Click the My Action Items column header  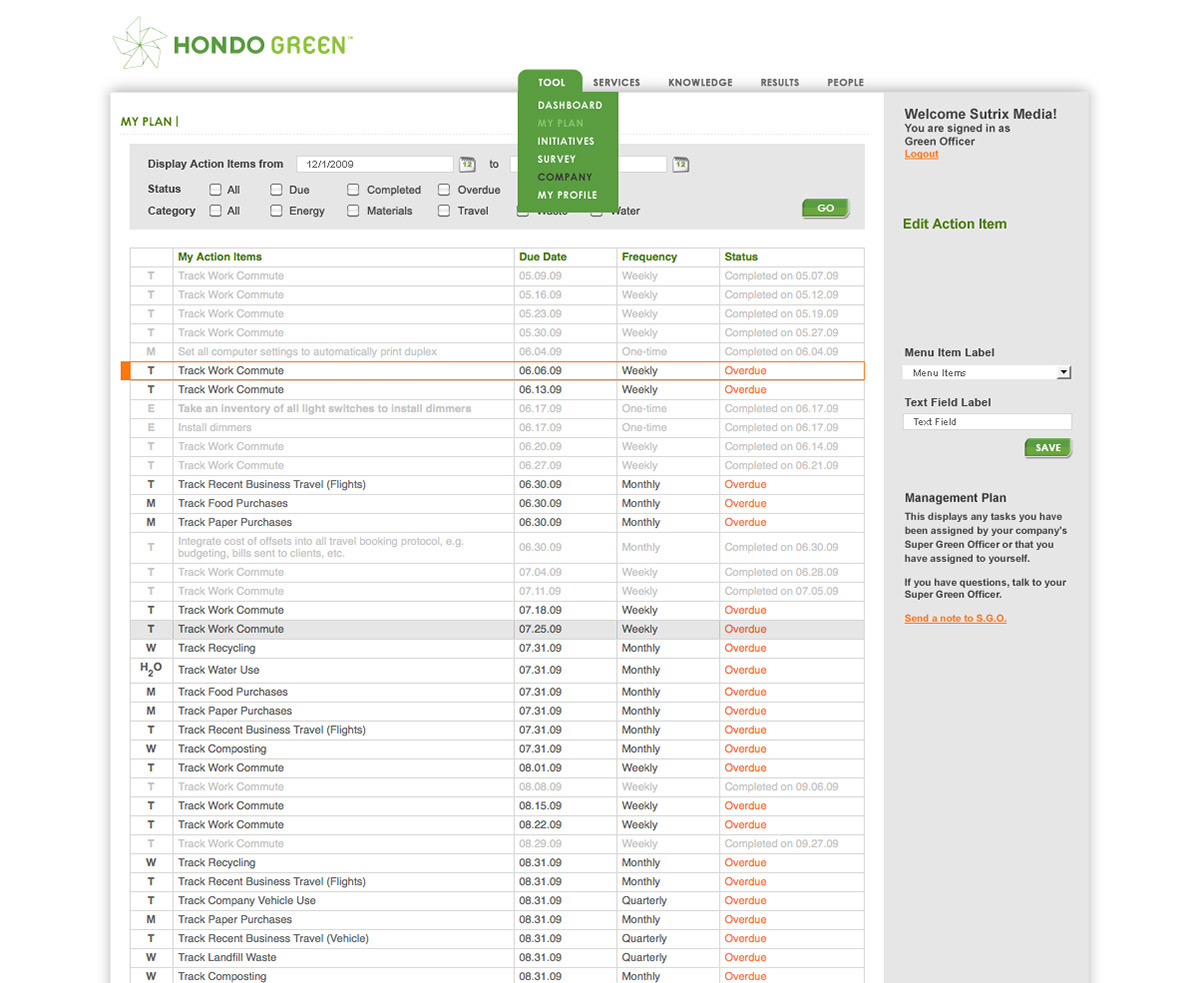pos(220,257)
